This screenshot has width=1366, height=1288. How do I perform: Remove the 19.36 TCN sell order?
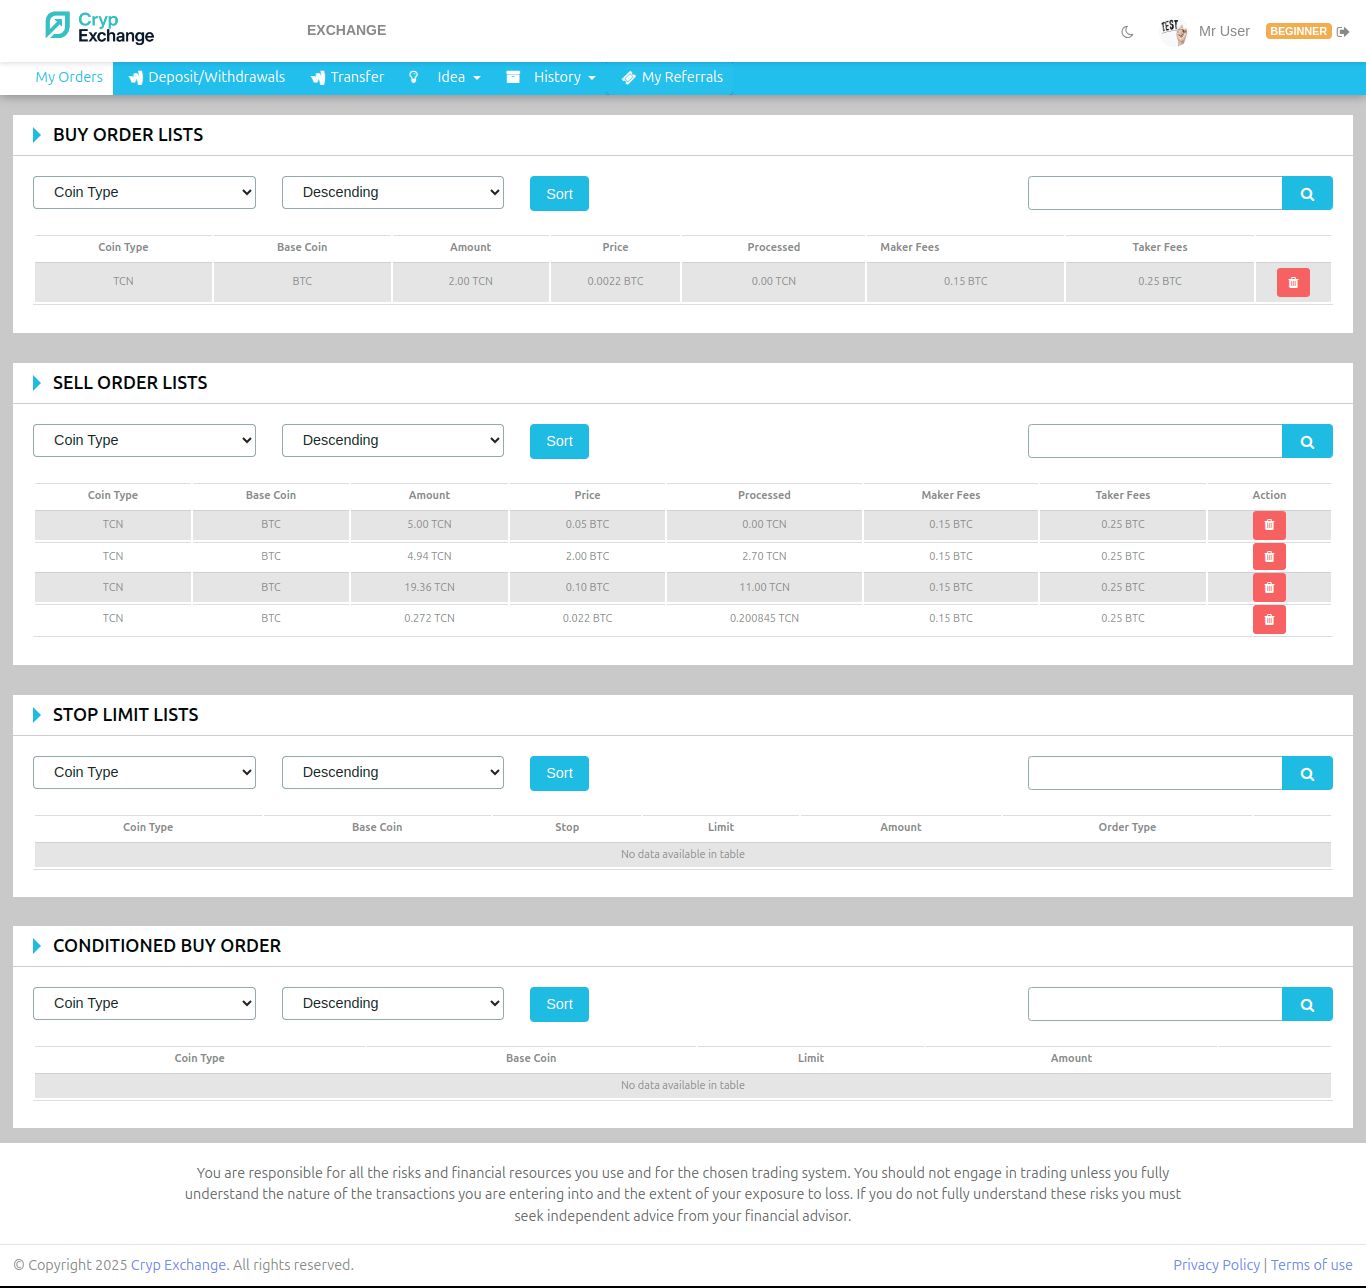click(1269, 588)
